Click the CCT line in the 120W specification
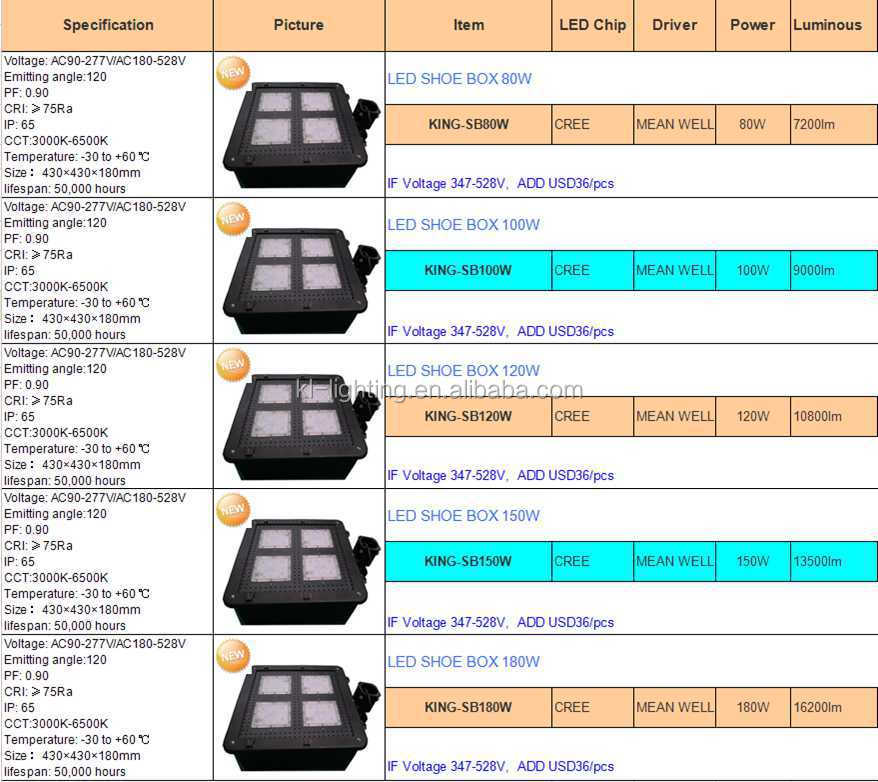Screen dimensions: 878x782 (x=56, y=433)
